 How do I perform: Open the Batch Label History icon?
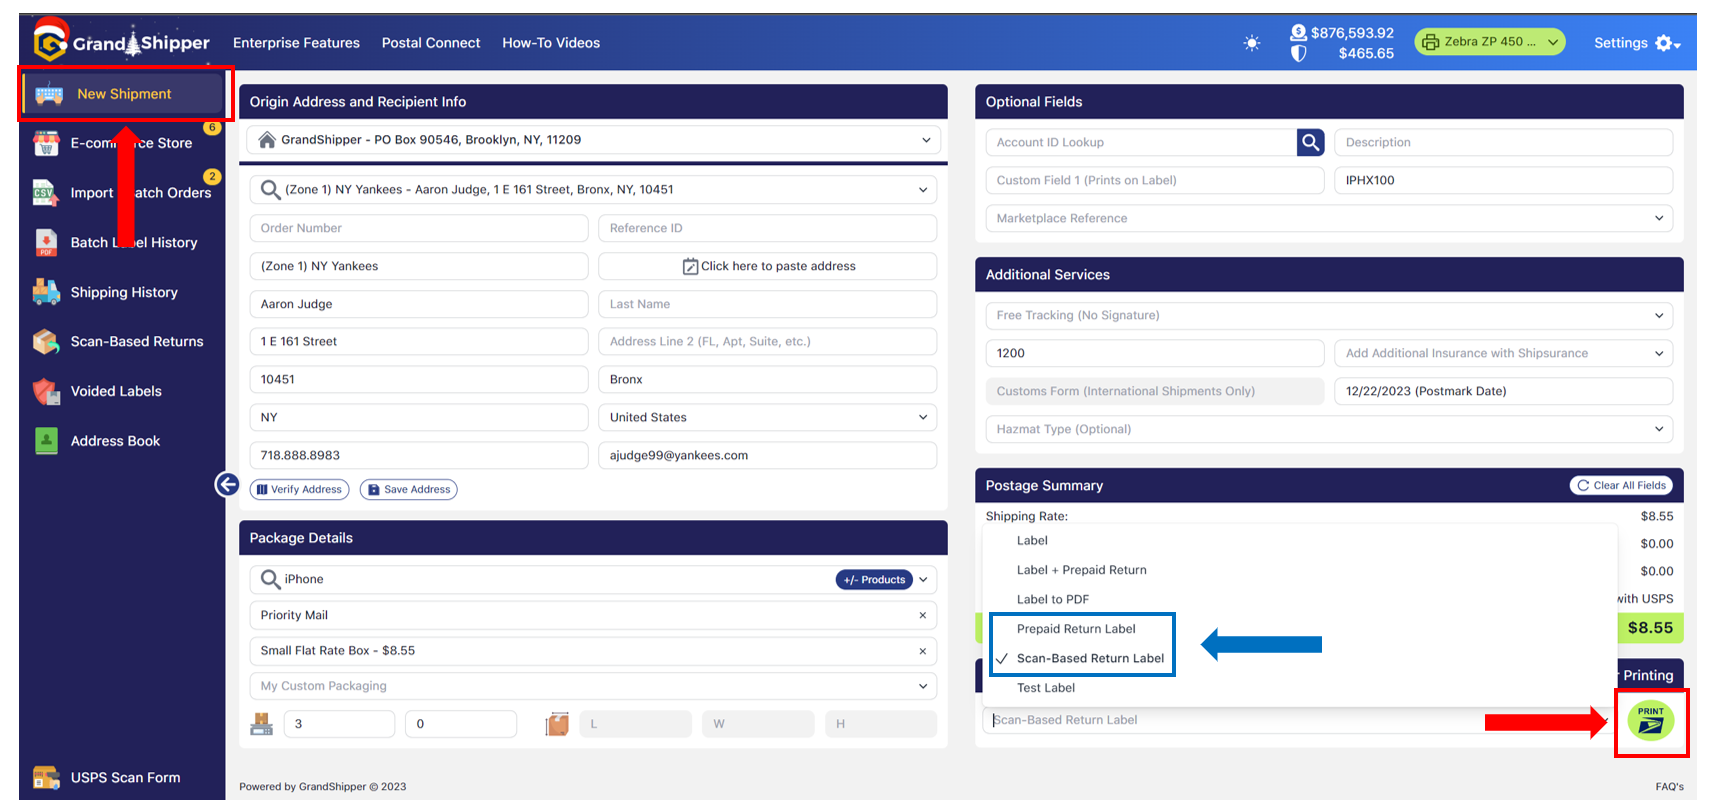point(46,242)
